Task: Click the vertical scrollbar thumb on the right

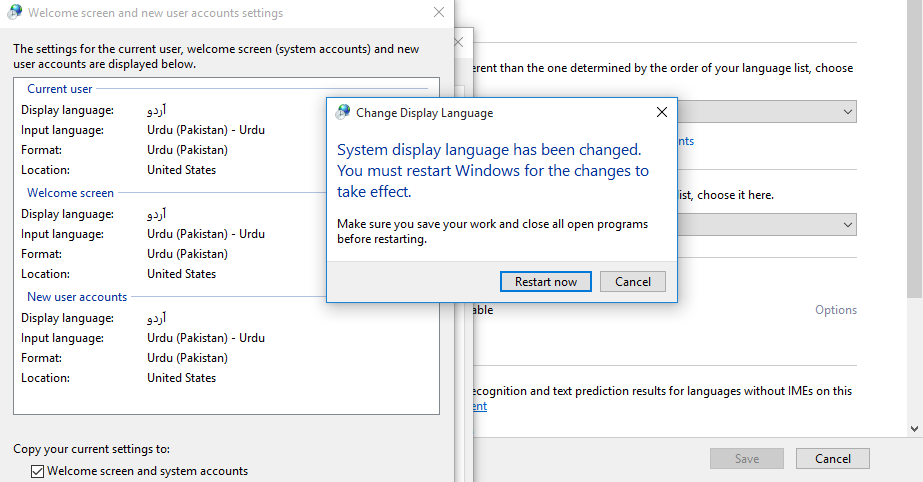Action: (x=914, y=147)
